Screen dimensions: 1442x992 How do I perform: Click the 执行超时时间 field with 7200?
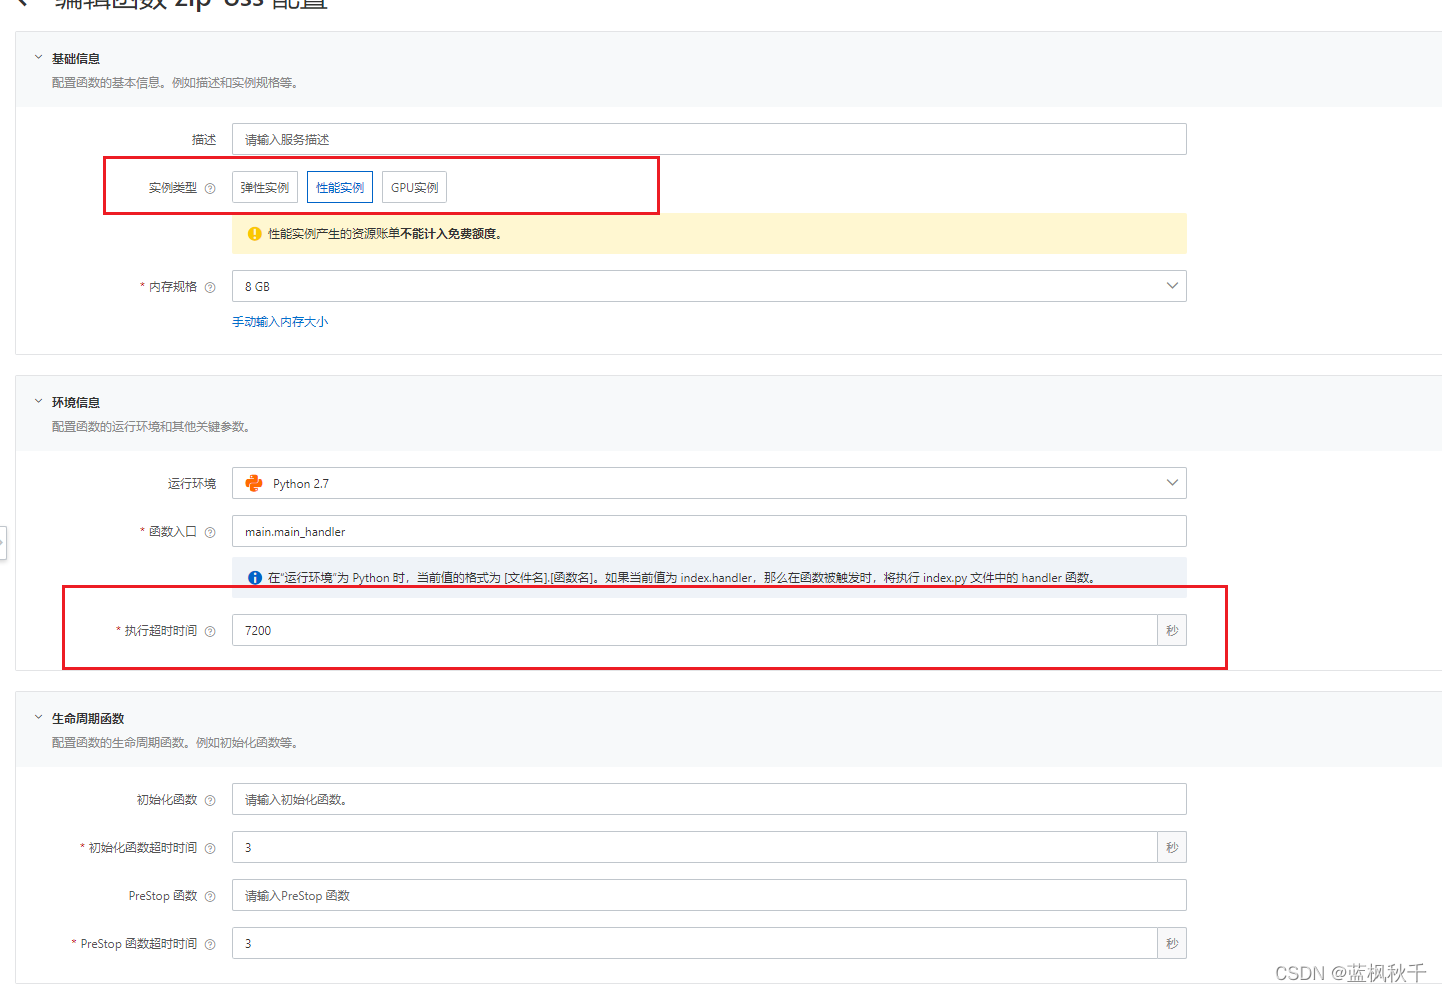click(695, 630)
